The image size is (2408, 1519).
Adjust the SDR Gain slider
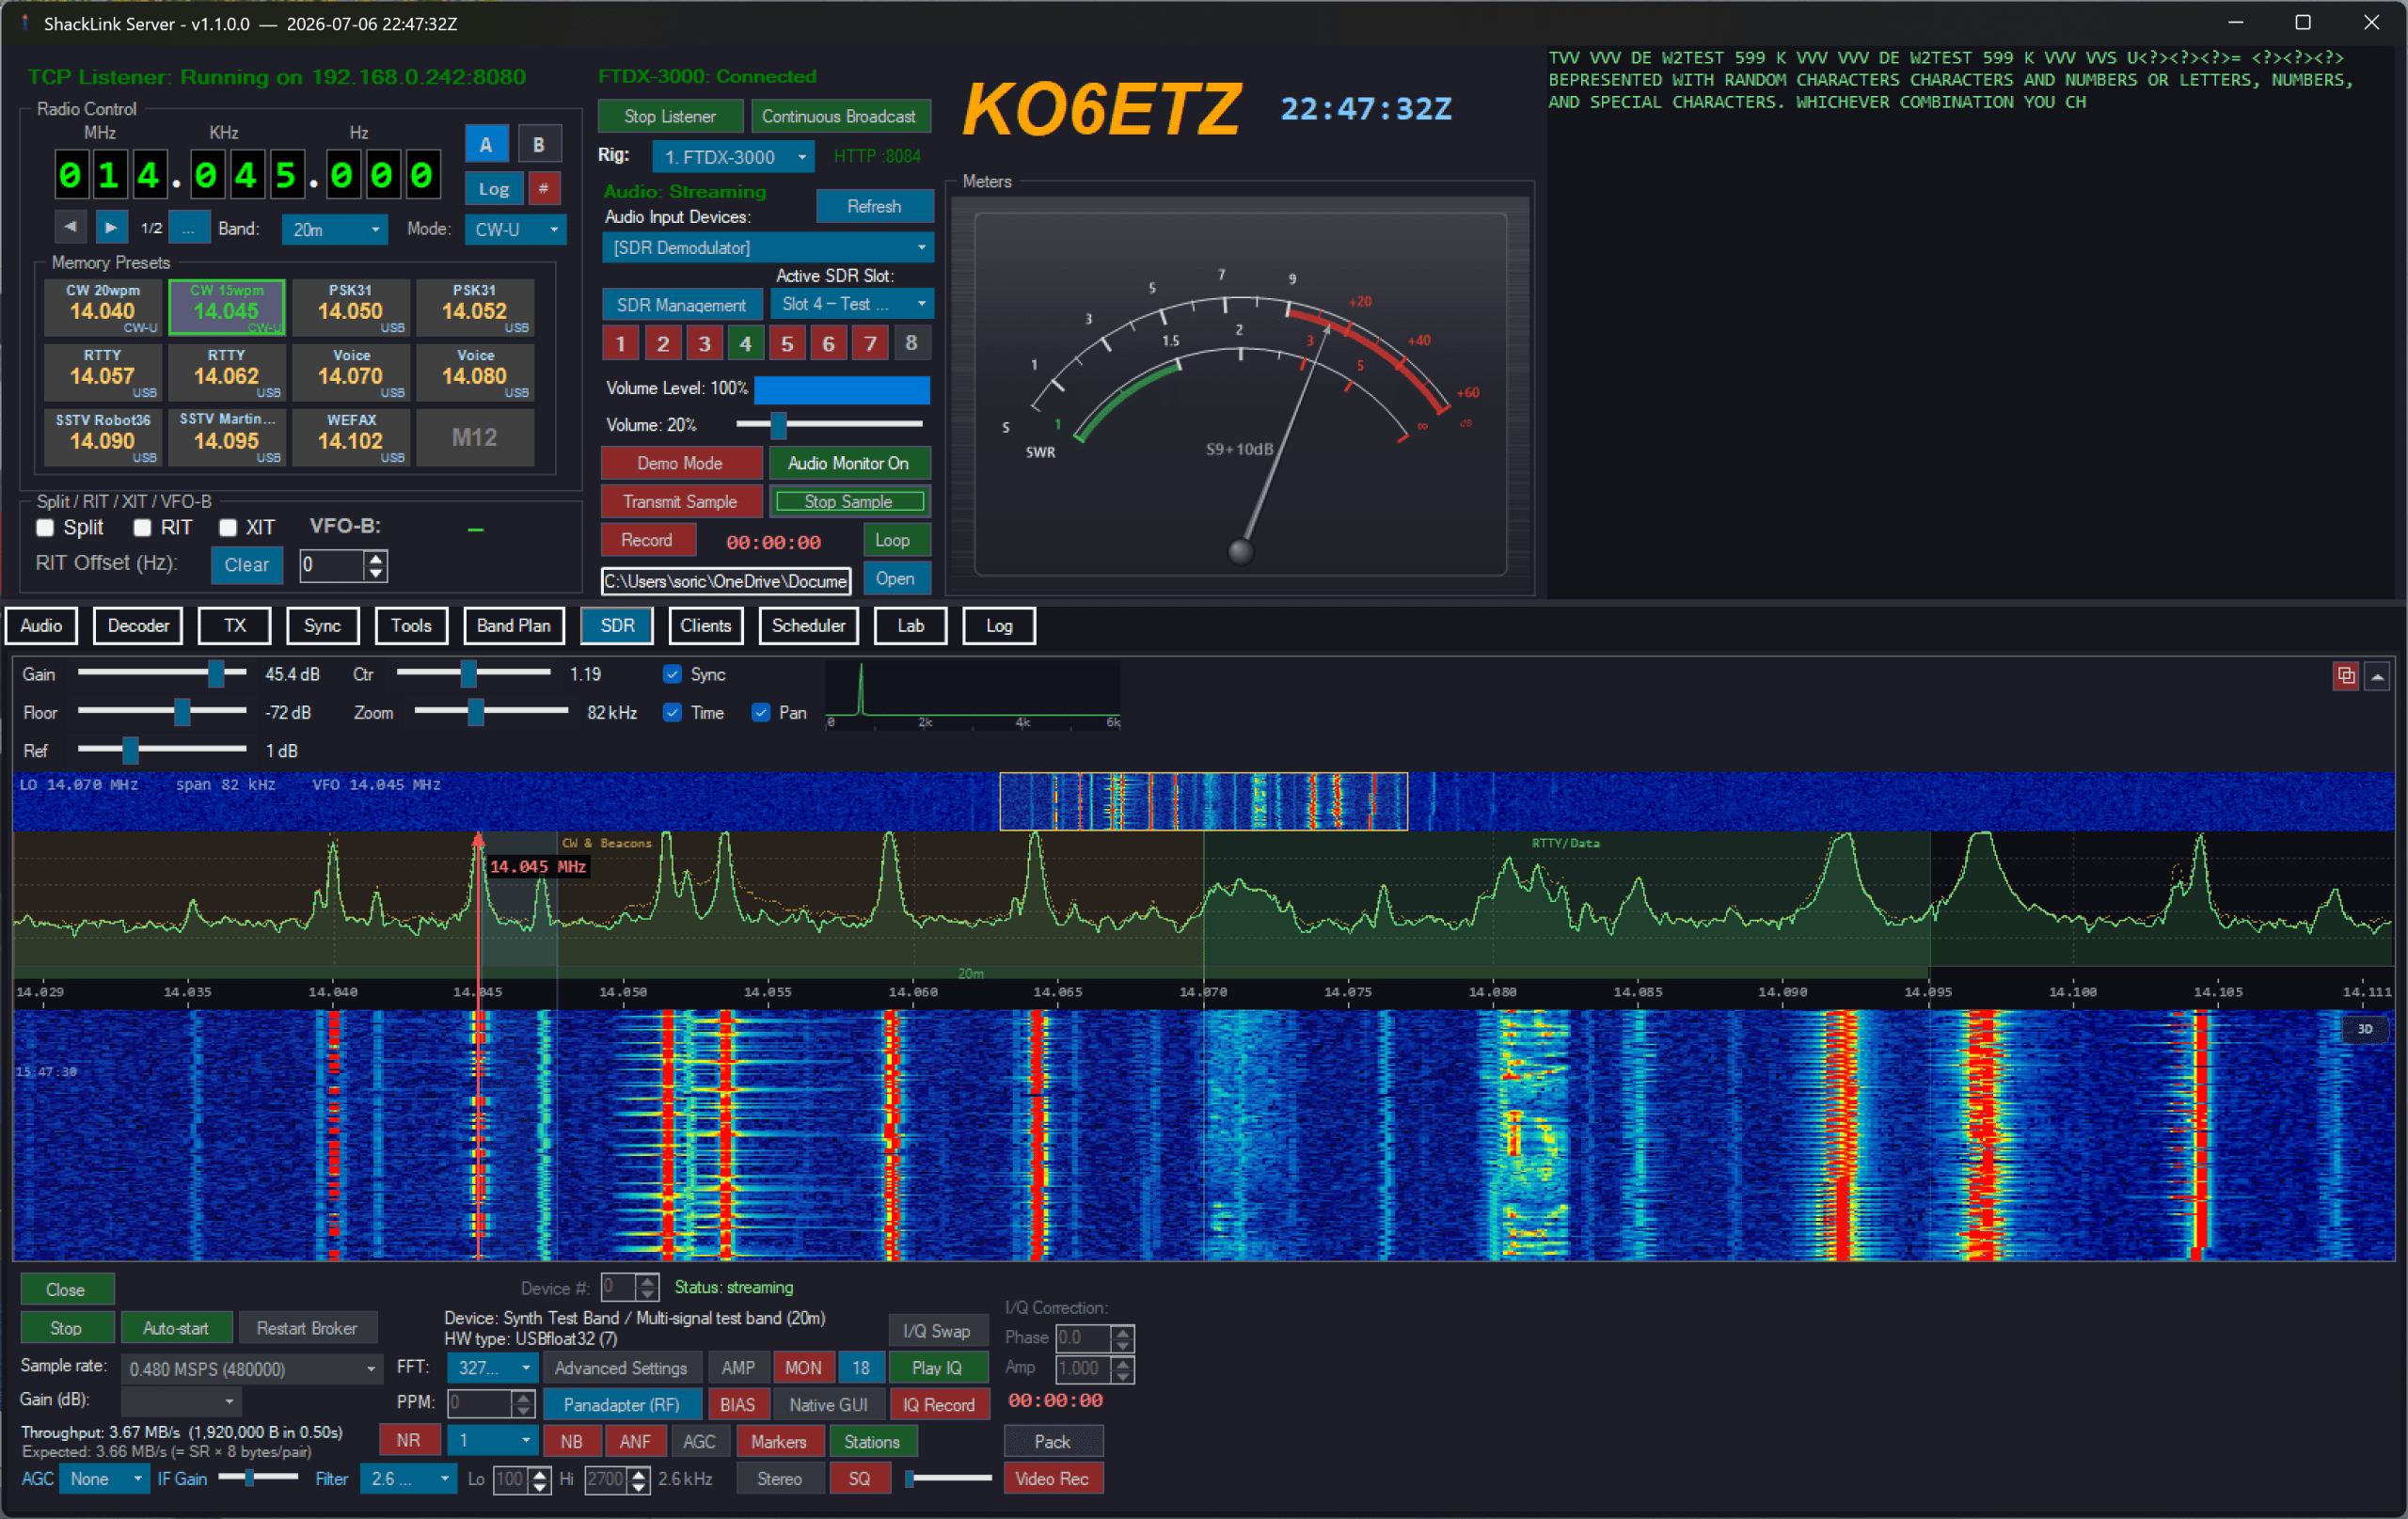click(x=162, y=674)
